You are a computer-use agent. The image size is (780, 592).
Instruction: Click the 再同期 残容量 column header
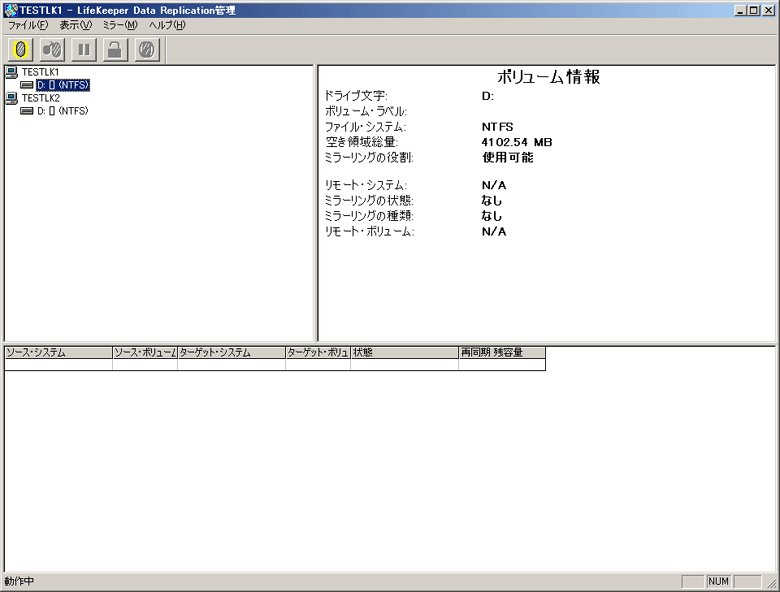point(502,353)
